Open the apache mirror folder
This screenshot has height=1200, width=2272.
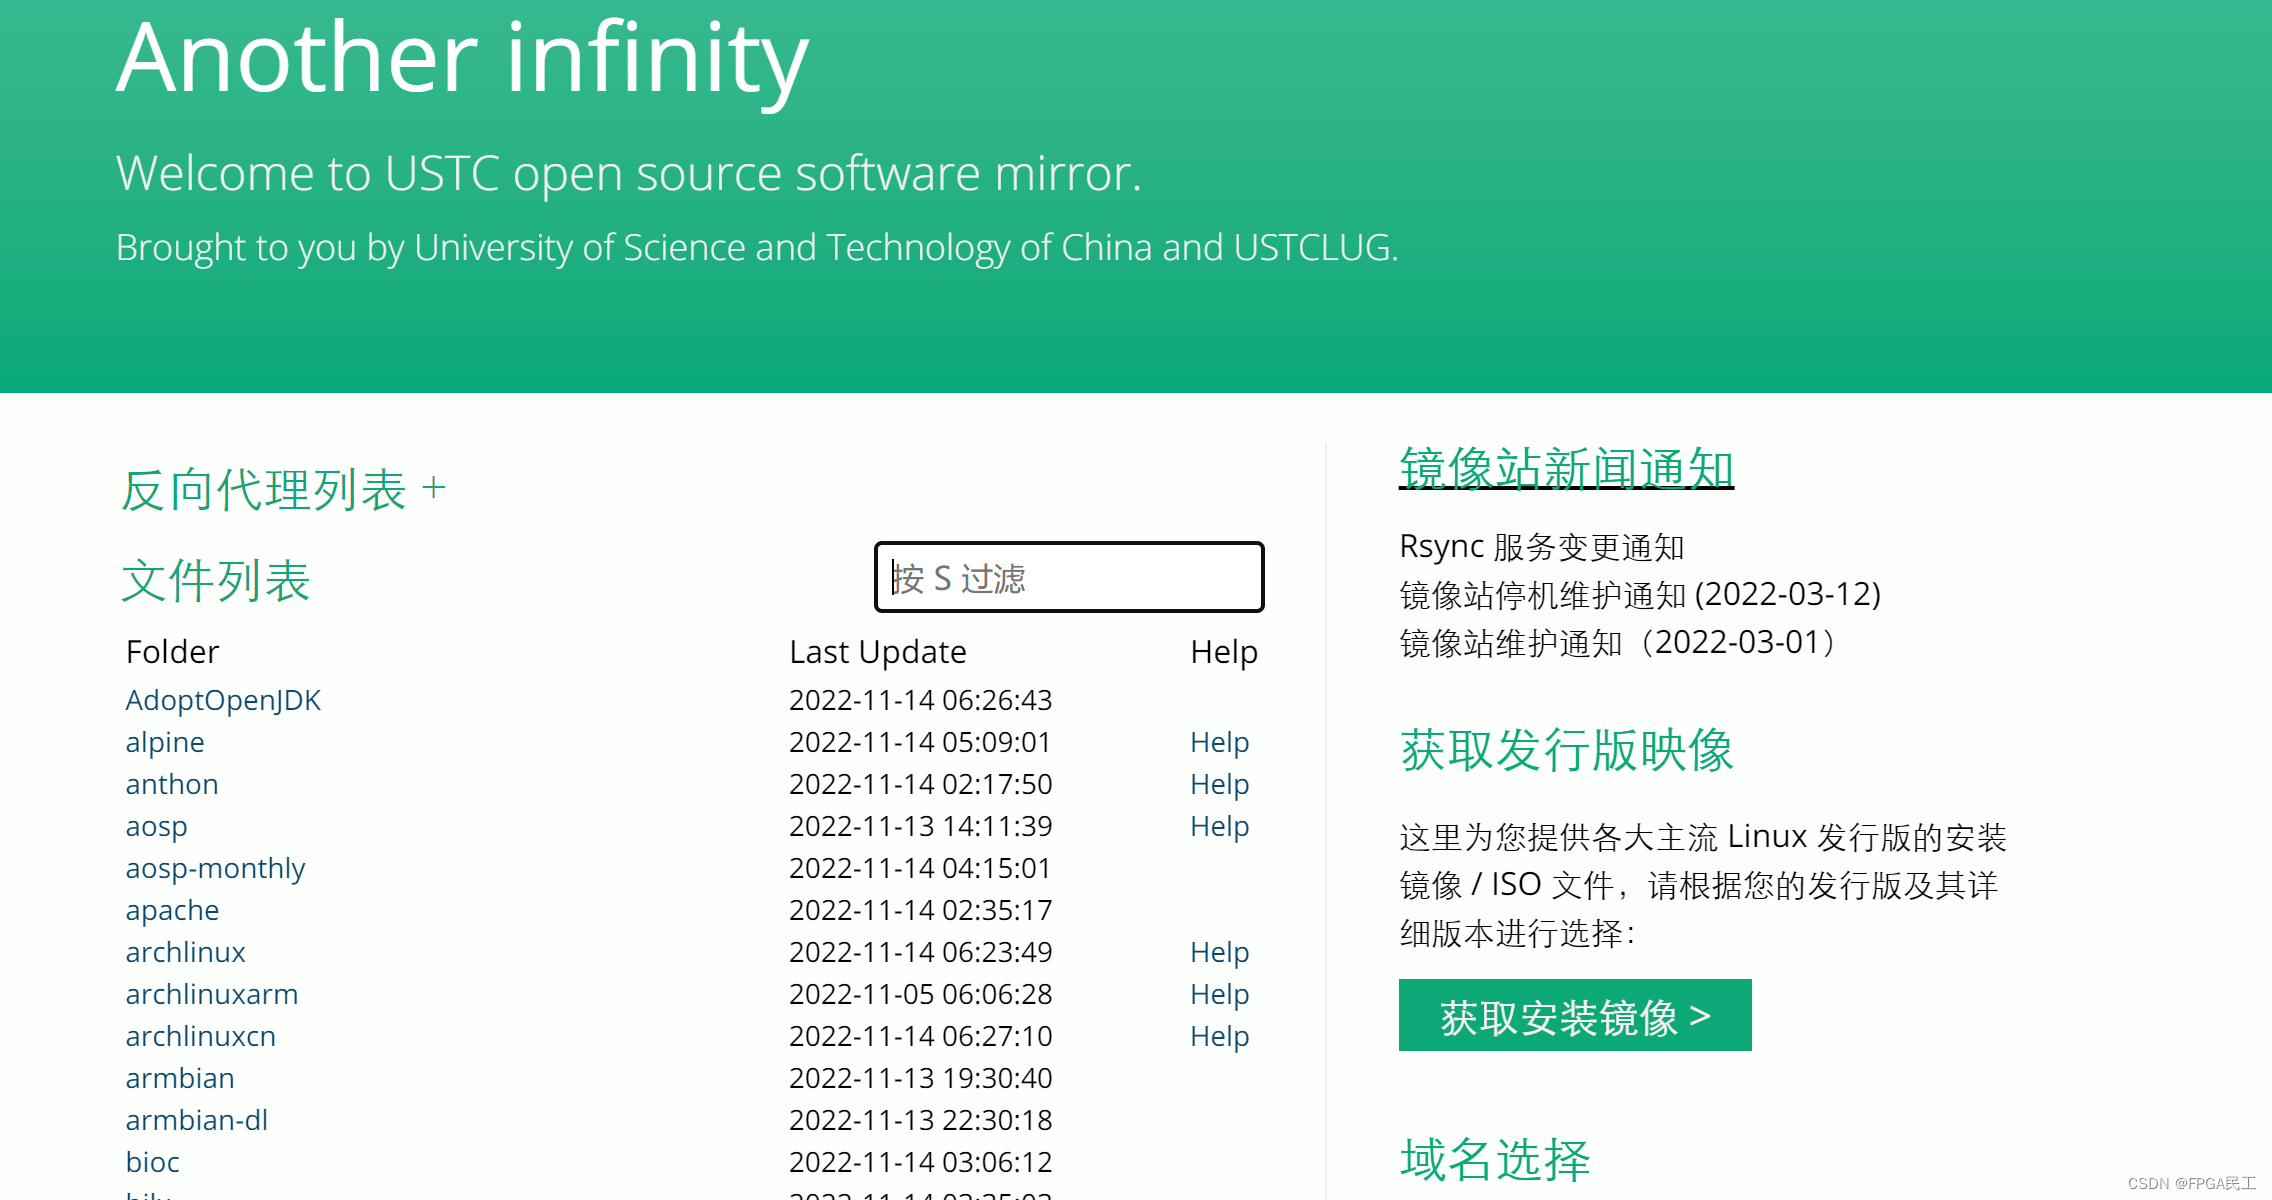point(171,910)
